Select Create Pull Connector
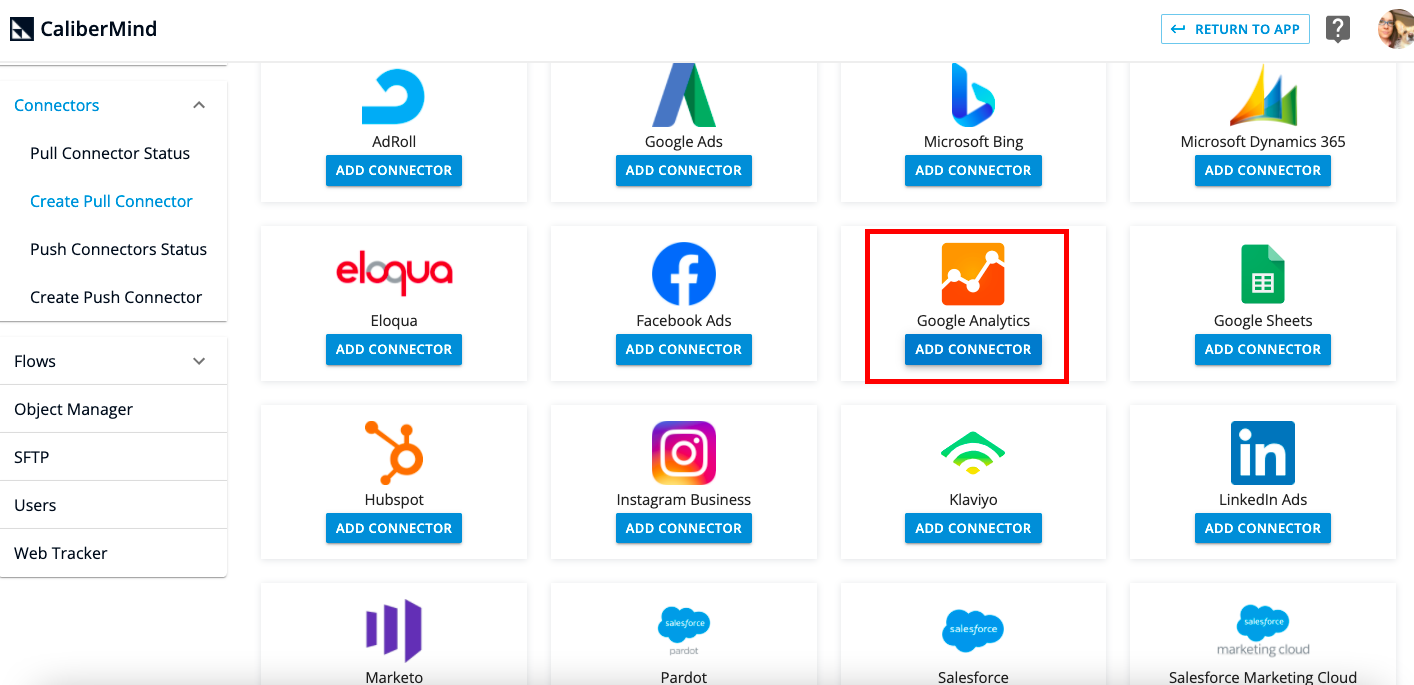The image size is (1414, 685). pos(111,201)
